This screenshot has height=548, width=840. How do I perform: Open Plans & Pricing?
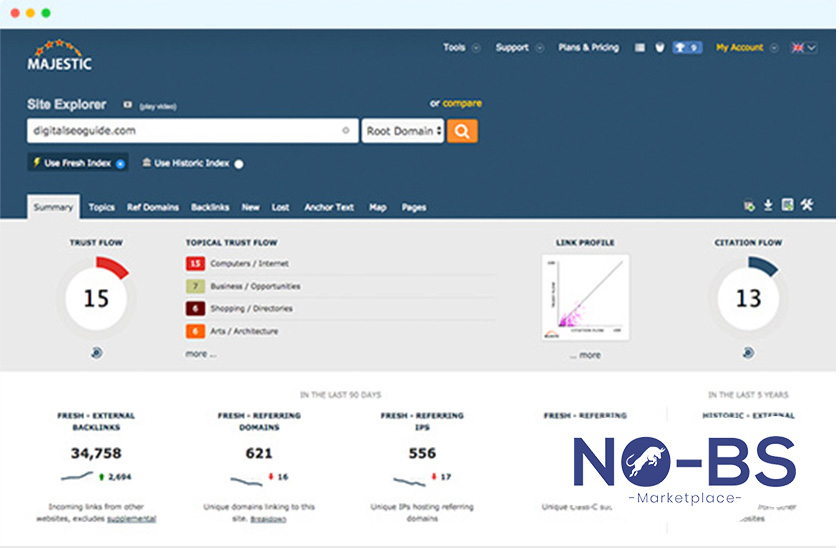click(x=588, y=47)
